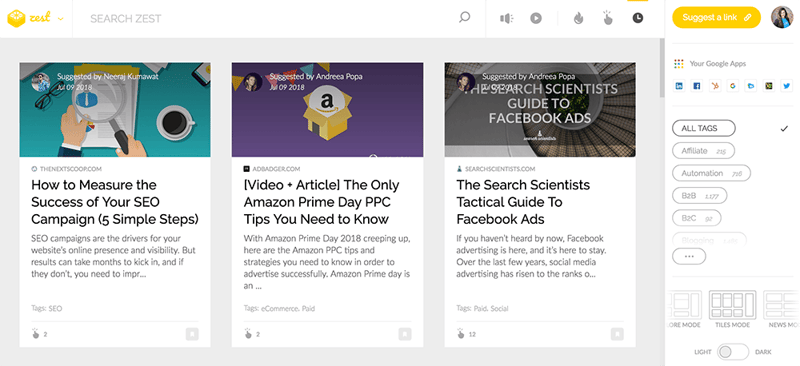
Task: Sort by recent using clock icon
Action: point(638,18)
